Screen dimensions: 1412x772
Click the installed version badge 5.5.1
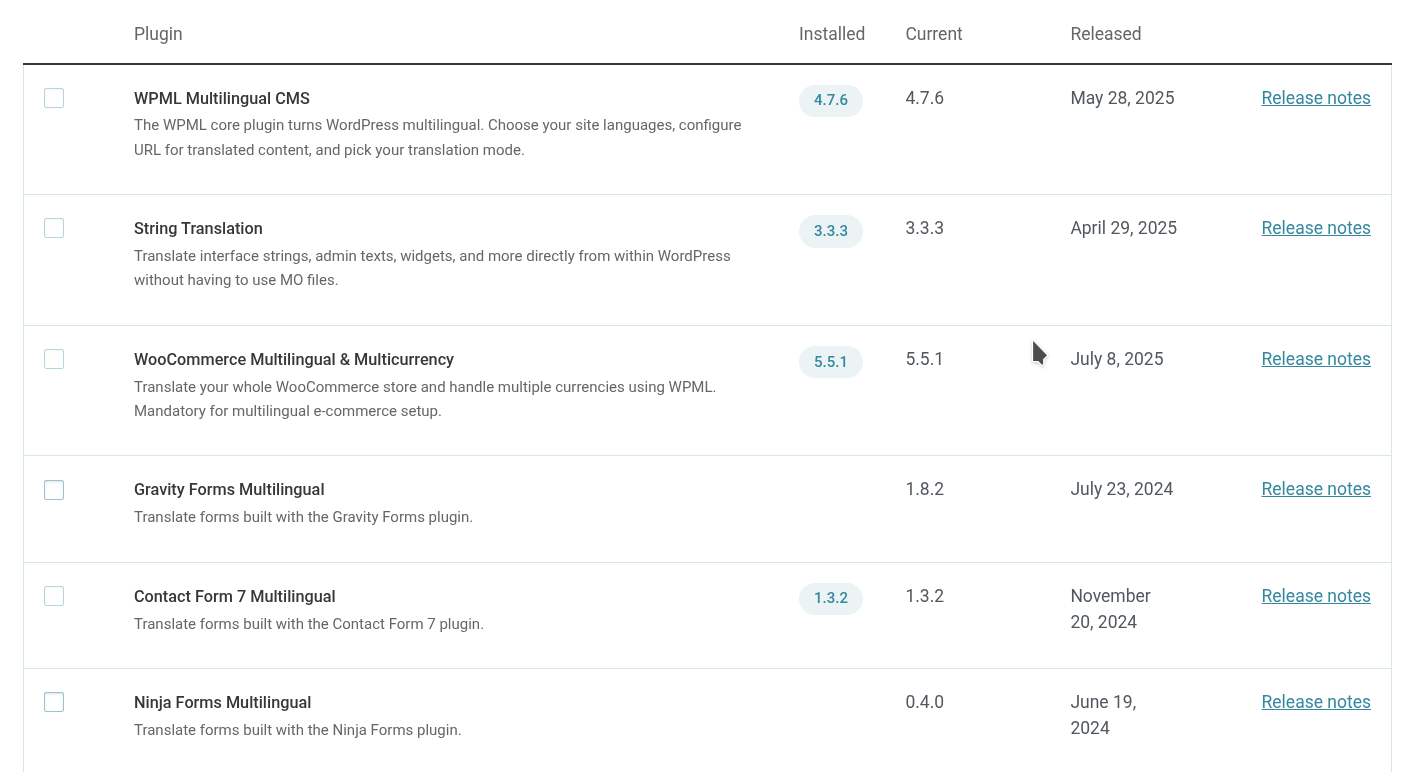[x=830, y=362]
